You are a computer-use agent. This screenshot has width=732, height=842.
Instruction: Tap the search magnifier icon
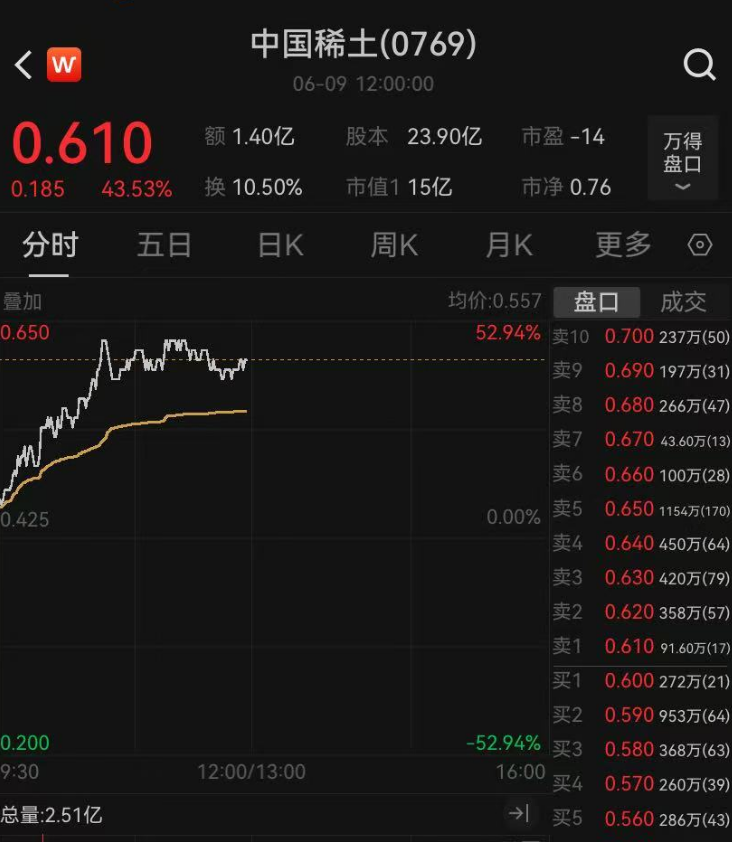pyautogui.click(x=699, y=65)
